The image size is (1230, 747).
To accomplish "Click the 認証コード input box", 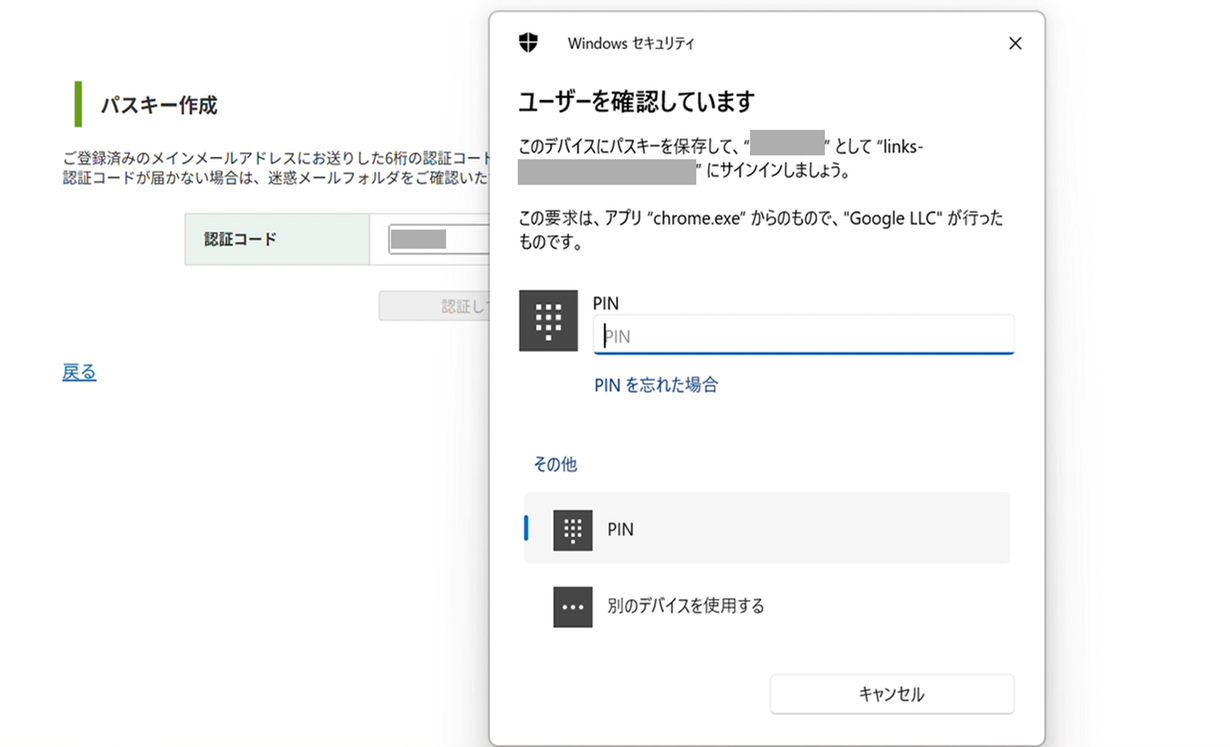I will (x=439, y=239).
